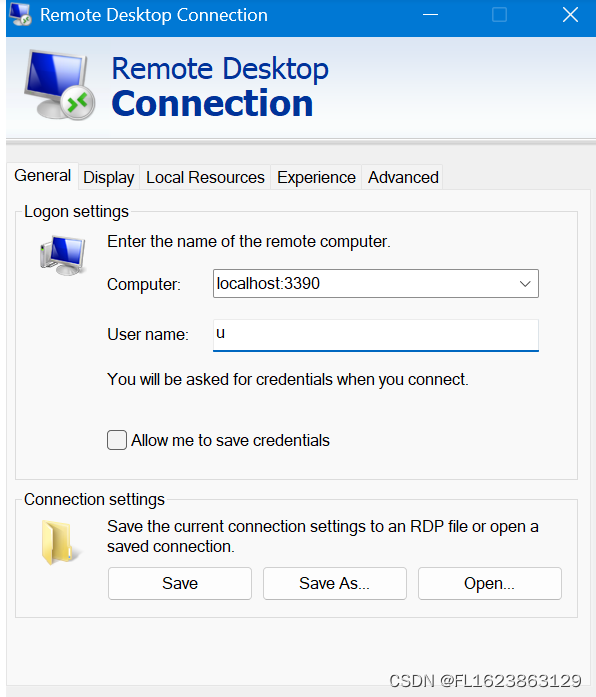
Task: Click the Save As... button
Action: tap(335, 583)
